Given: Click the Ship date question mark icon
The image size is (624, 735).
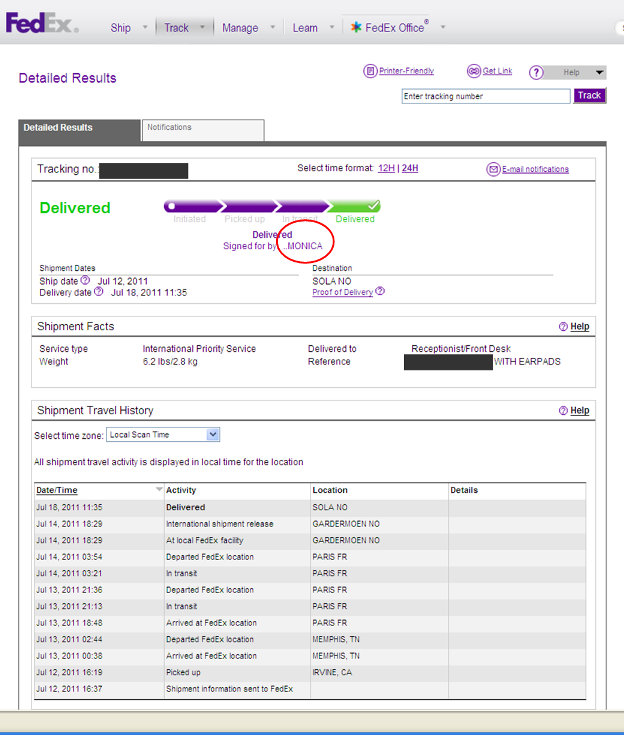Looking at the screenshot, I should coord(85,280).
